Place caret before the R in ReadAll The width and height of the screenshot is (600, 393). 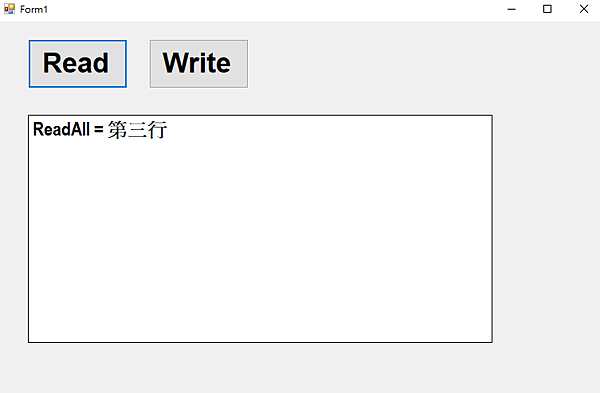[33, 129]
